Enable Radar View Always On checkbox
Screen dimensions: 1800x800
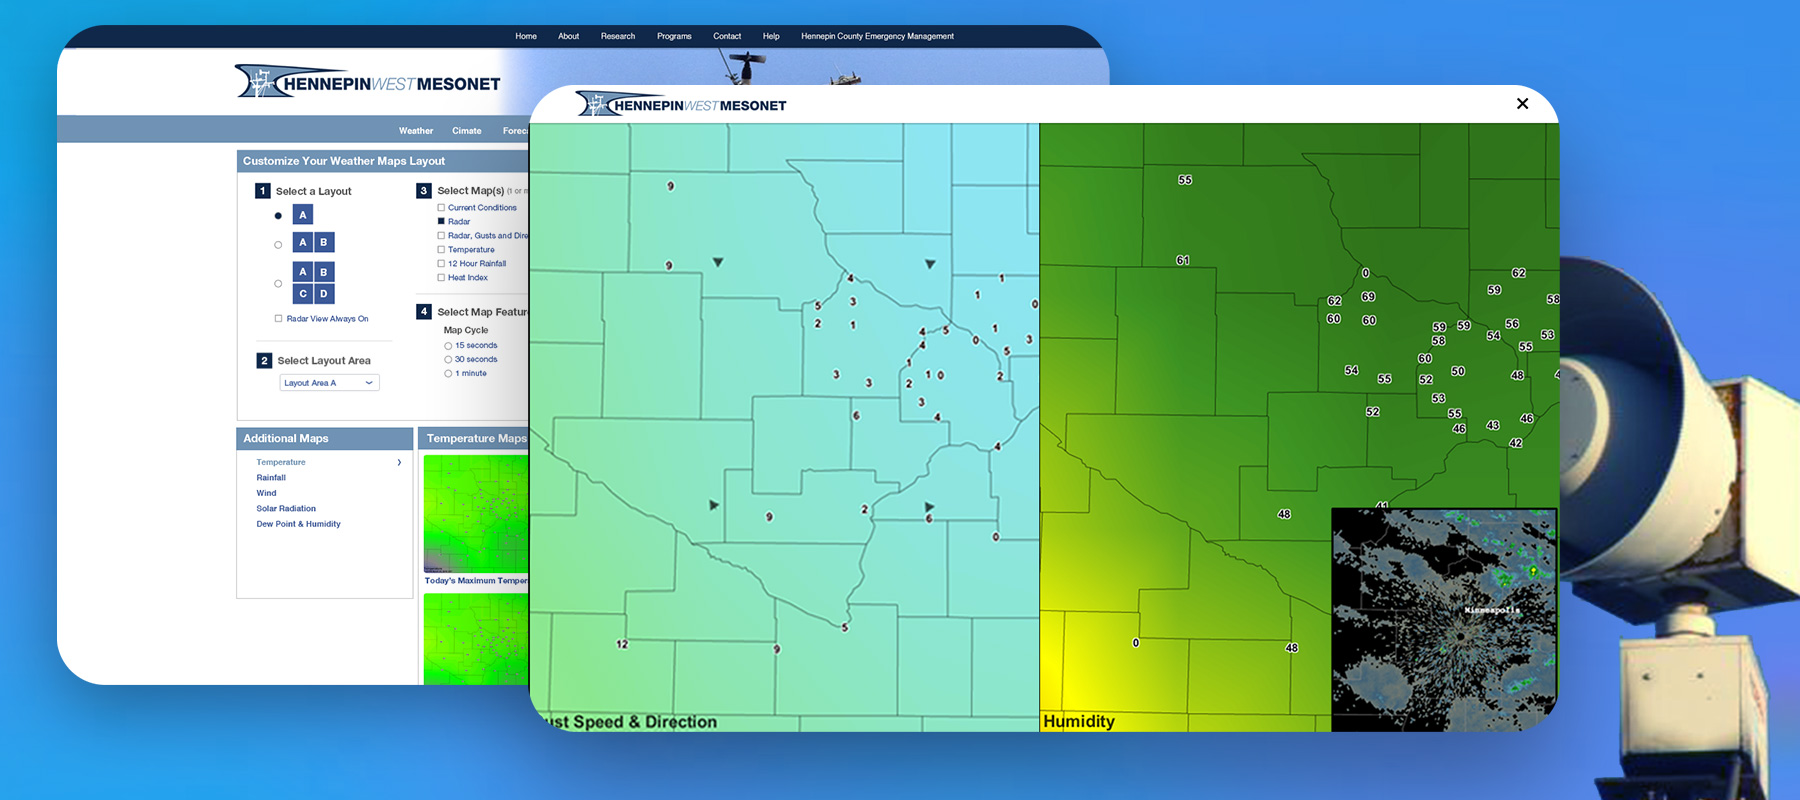[278, 319]
